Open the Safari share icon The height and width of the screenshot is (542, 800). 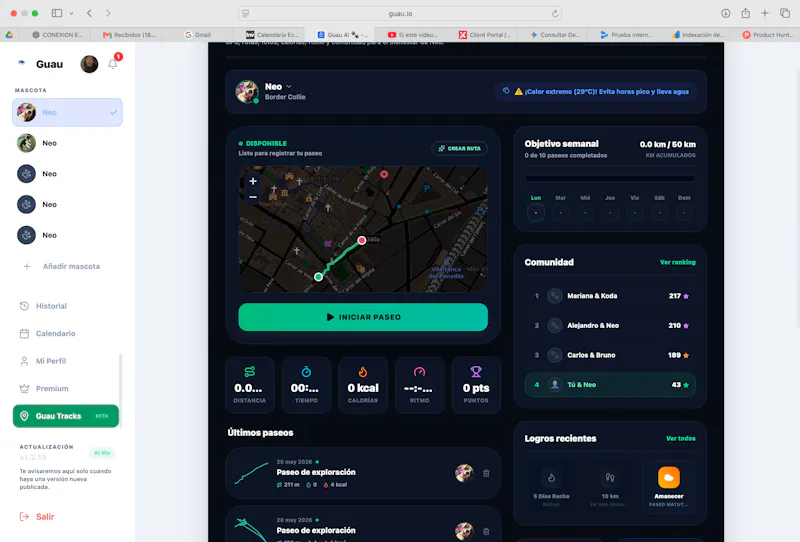click(x=745, y=13)
